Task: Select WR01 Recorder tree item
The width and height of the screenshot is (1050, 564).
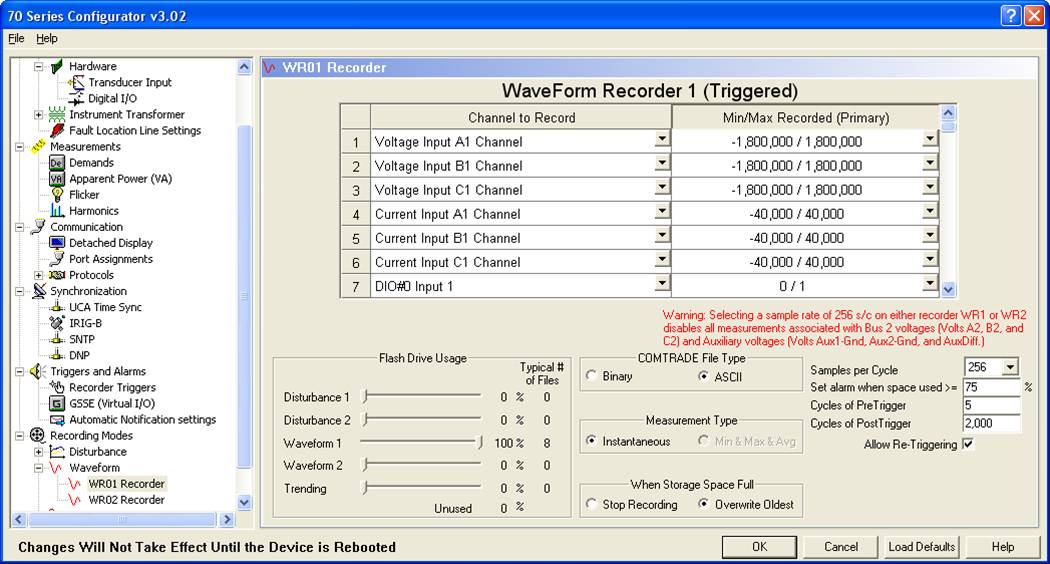Action: [127, 484]
